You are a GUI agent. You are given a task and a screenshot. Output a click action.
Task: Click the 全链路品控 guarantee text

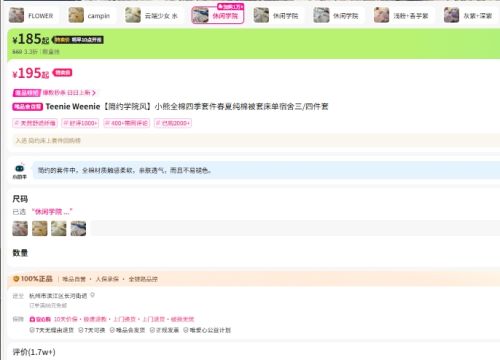[143, 279]
